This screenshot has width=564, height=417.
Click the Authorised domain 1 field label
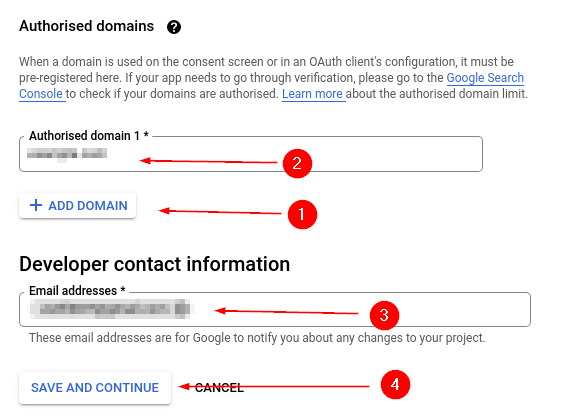point(89,136)
